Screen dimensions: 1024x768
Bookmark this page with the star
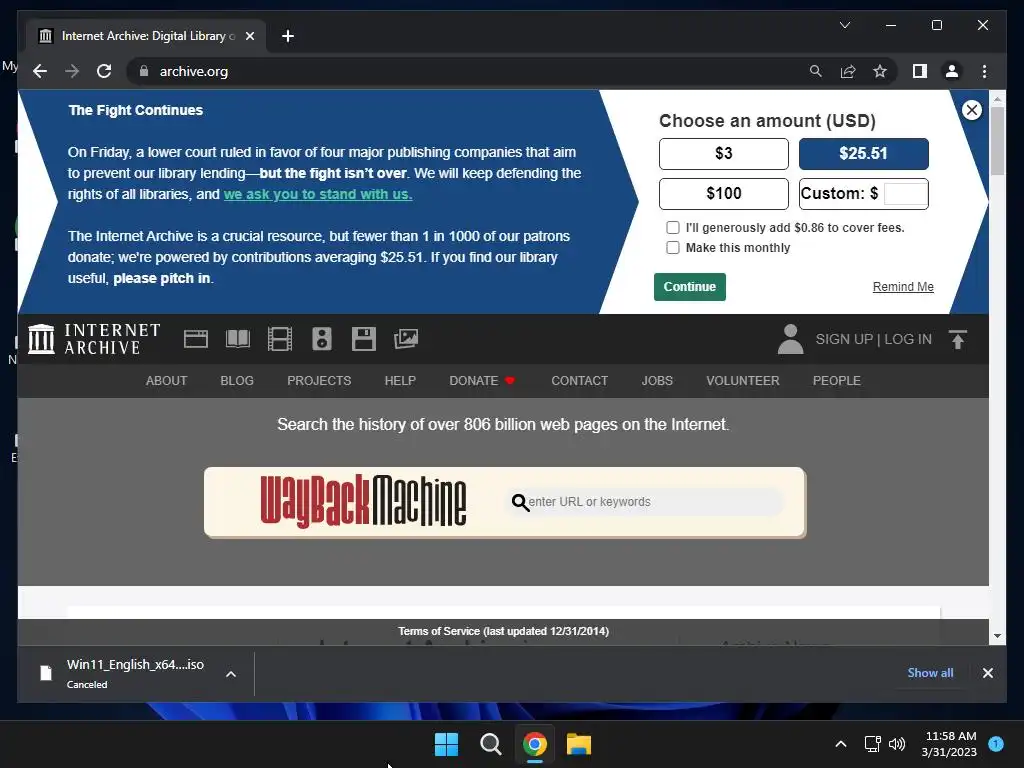[880, 71]
